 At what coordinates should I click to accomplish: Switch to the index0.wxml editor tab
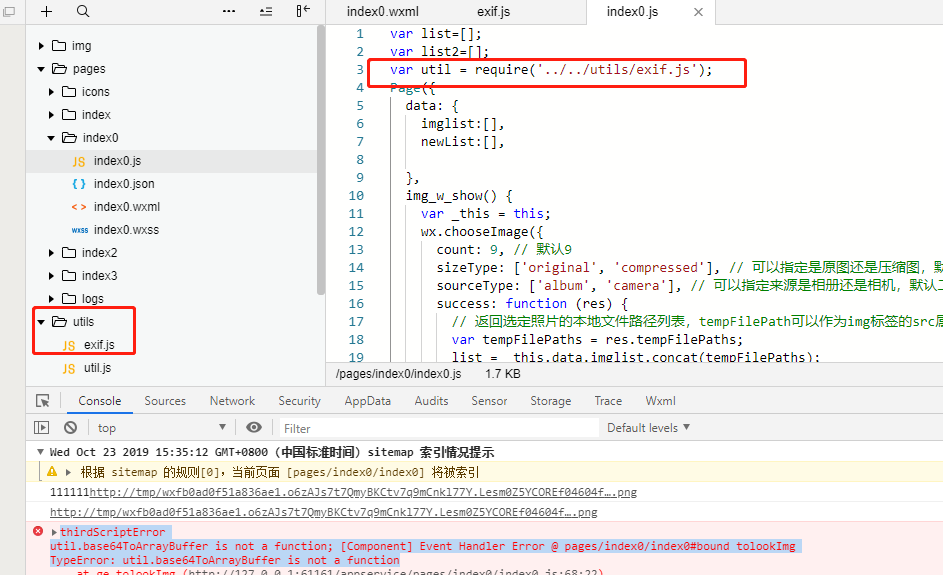[382, 12]
